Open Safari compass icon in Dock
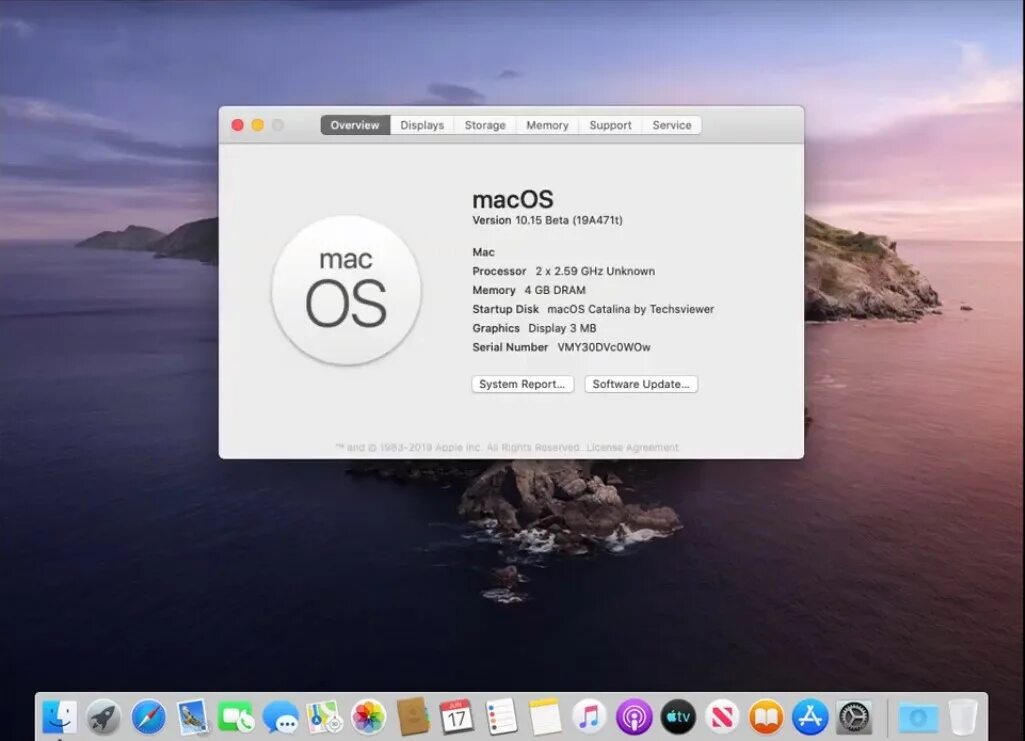Image resolution: width=1025 pixels, height=741 pixels. [x=148, y=717]
